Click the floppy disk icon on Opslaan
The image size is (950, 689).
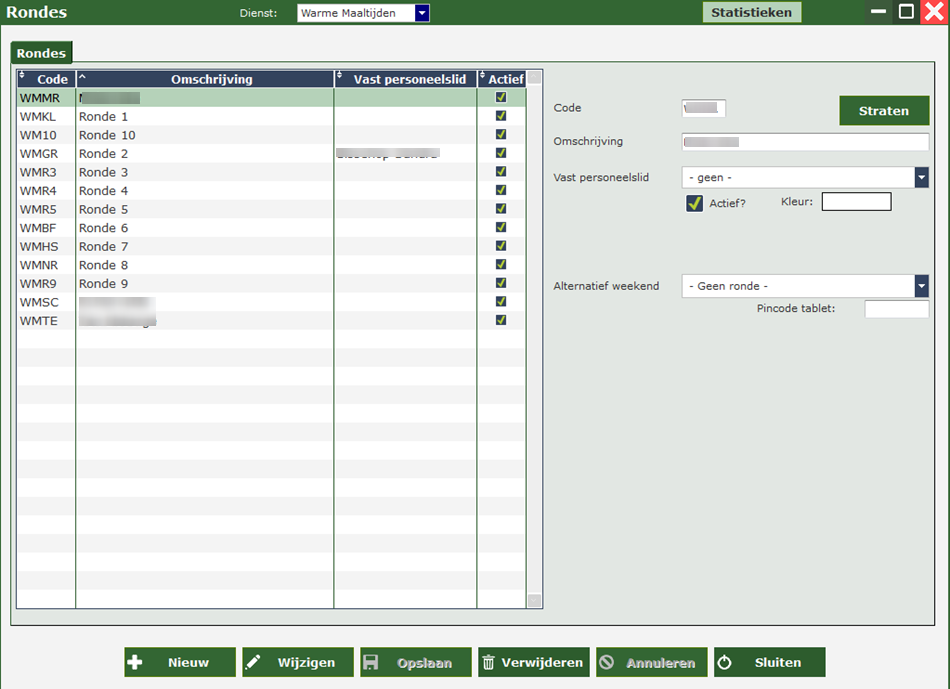[x=371, y=663]
